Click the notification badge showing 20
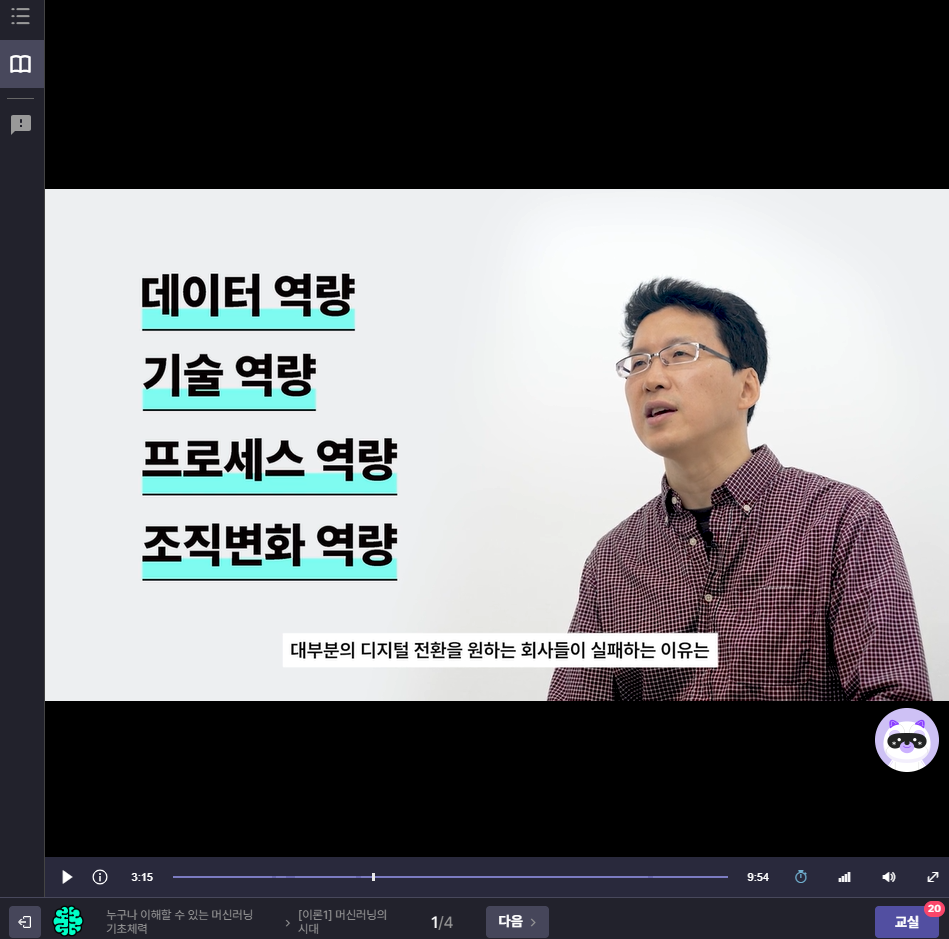This screenshot has height=939, width=949. [934, 908]
